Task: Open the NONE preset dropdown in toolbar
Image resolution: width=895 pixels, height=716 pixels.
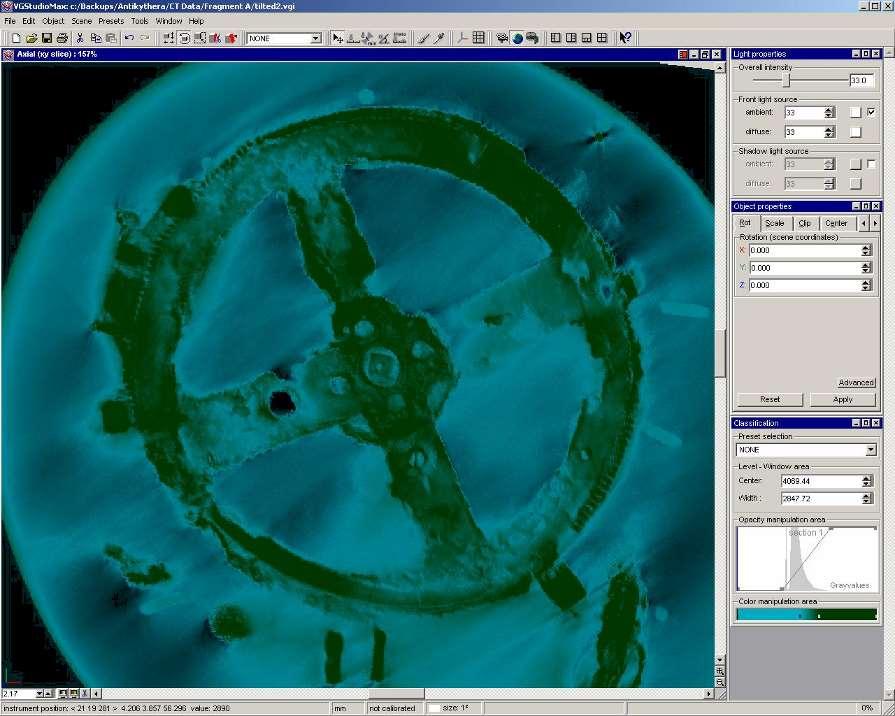Action: tap(316, 38)
